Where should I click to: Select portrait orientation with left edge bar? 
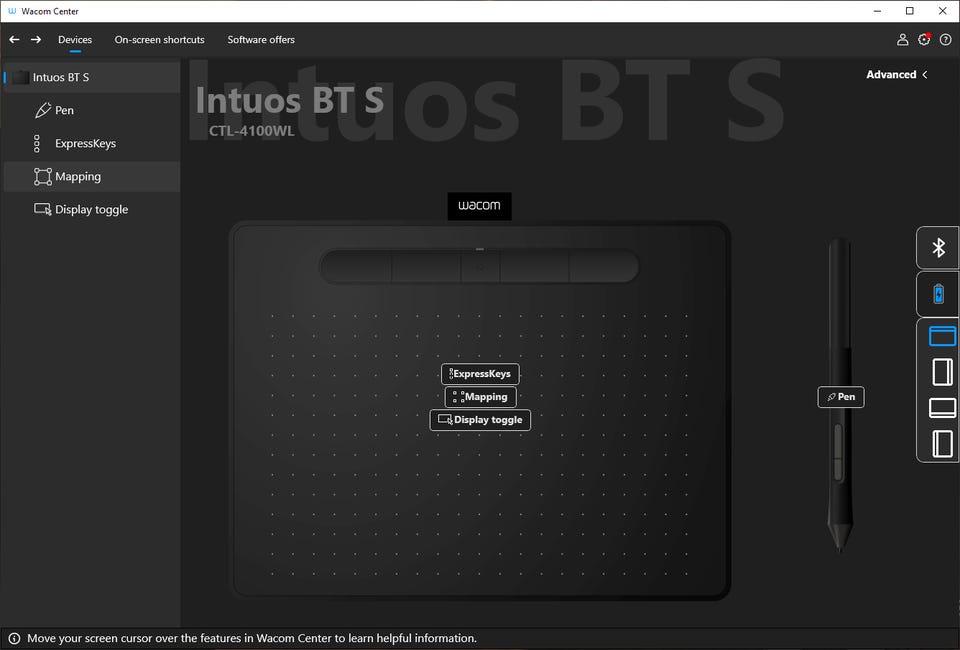coord(942,444)
